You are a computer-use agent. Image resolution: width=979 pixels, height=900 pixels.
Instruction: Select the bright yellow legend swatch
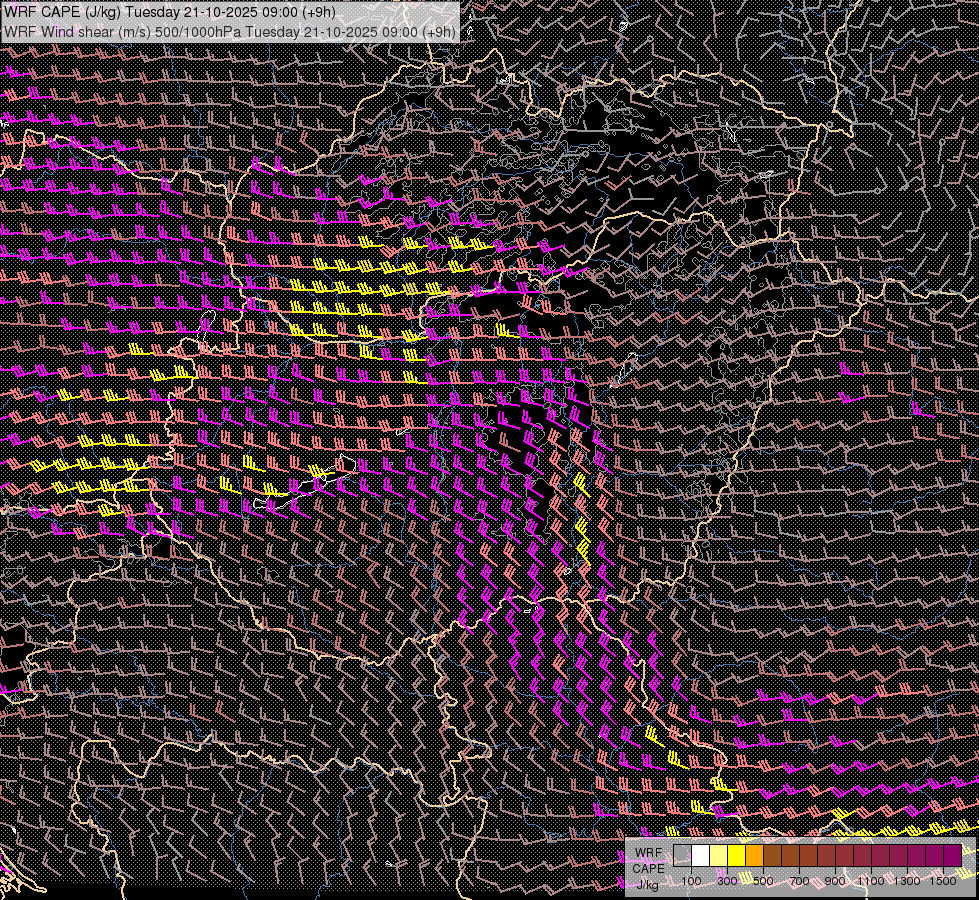tap(737, 856)
